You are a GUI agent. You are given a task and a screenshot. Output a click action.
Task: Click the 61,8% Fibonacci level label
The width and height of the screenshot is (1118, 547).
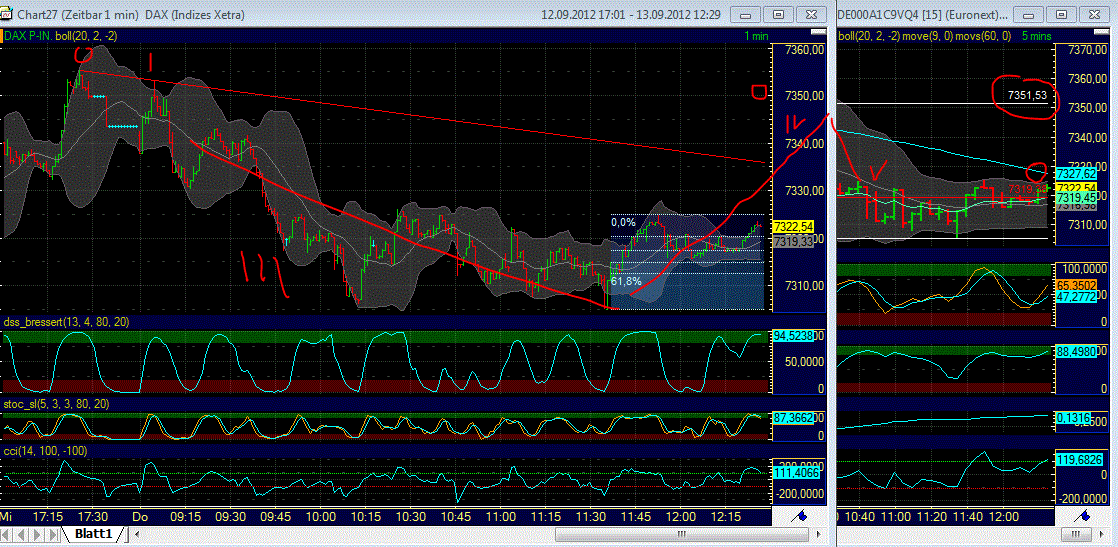click(x=625, y=281)
